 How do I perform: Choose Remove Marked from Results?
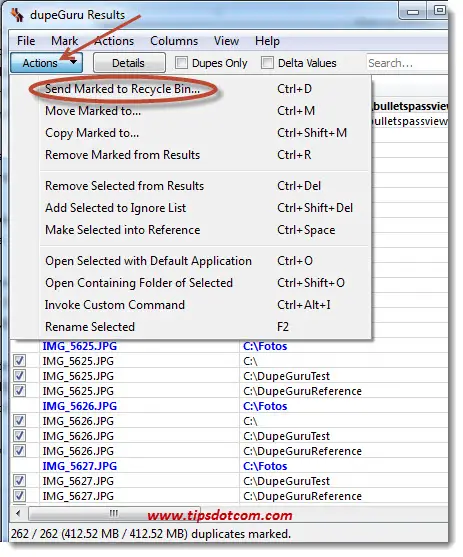[191, 155]
